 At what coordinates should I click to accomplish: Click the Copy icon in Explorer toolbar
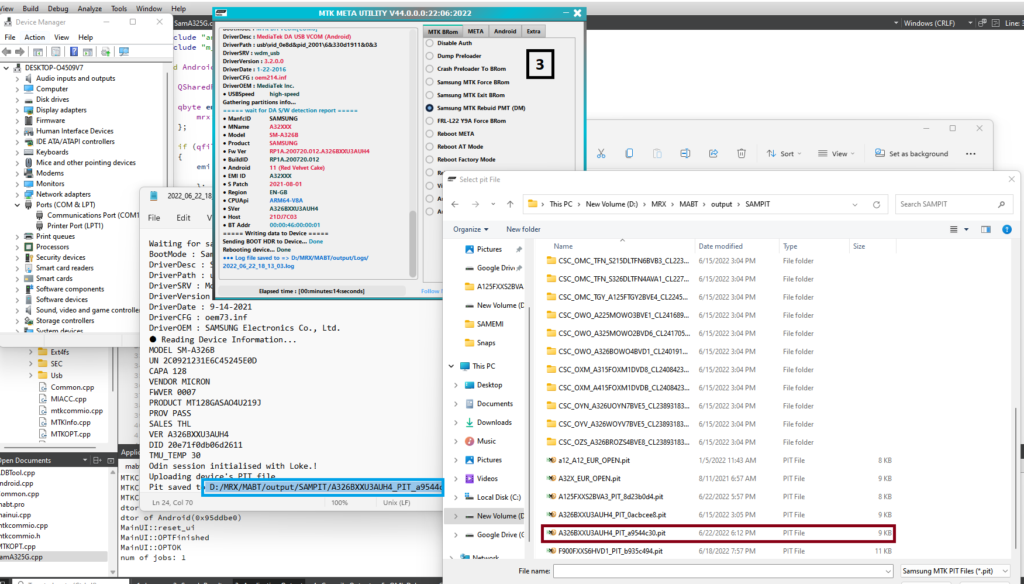[x=629, y=154]
